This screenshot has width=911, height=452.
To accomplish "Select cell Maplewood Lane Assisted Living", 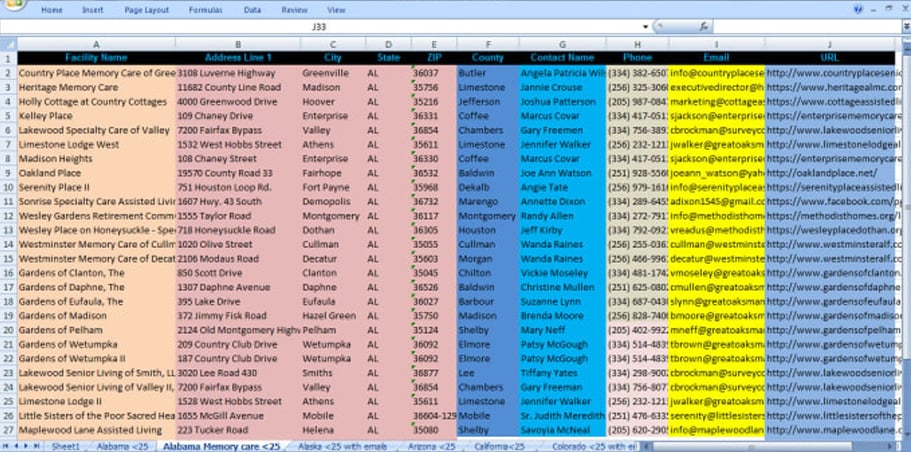I will 96,431.
